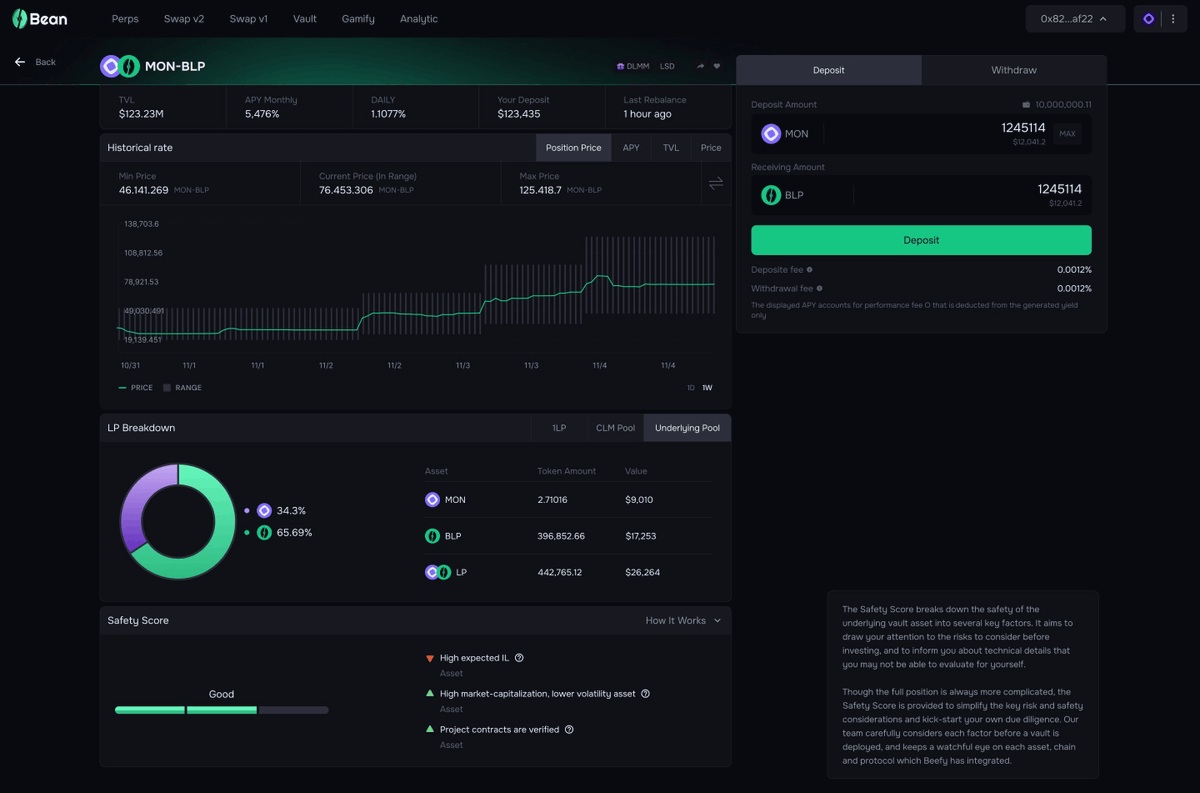Open help icon for High market-capitalization asset
Image resolution: width=1200 pixels, height=793 pixels.
645,694
